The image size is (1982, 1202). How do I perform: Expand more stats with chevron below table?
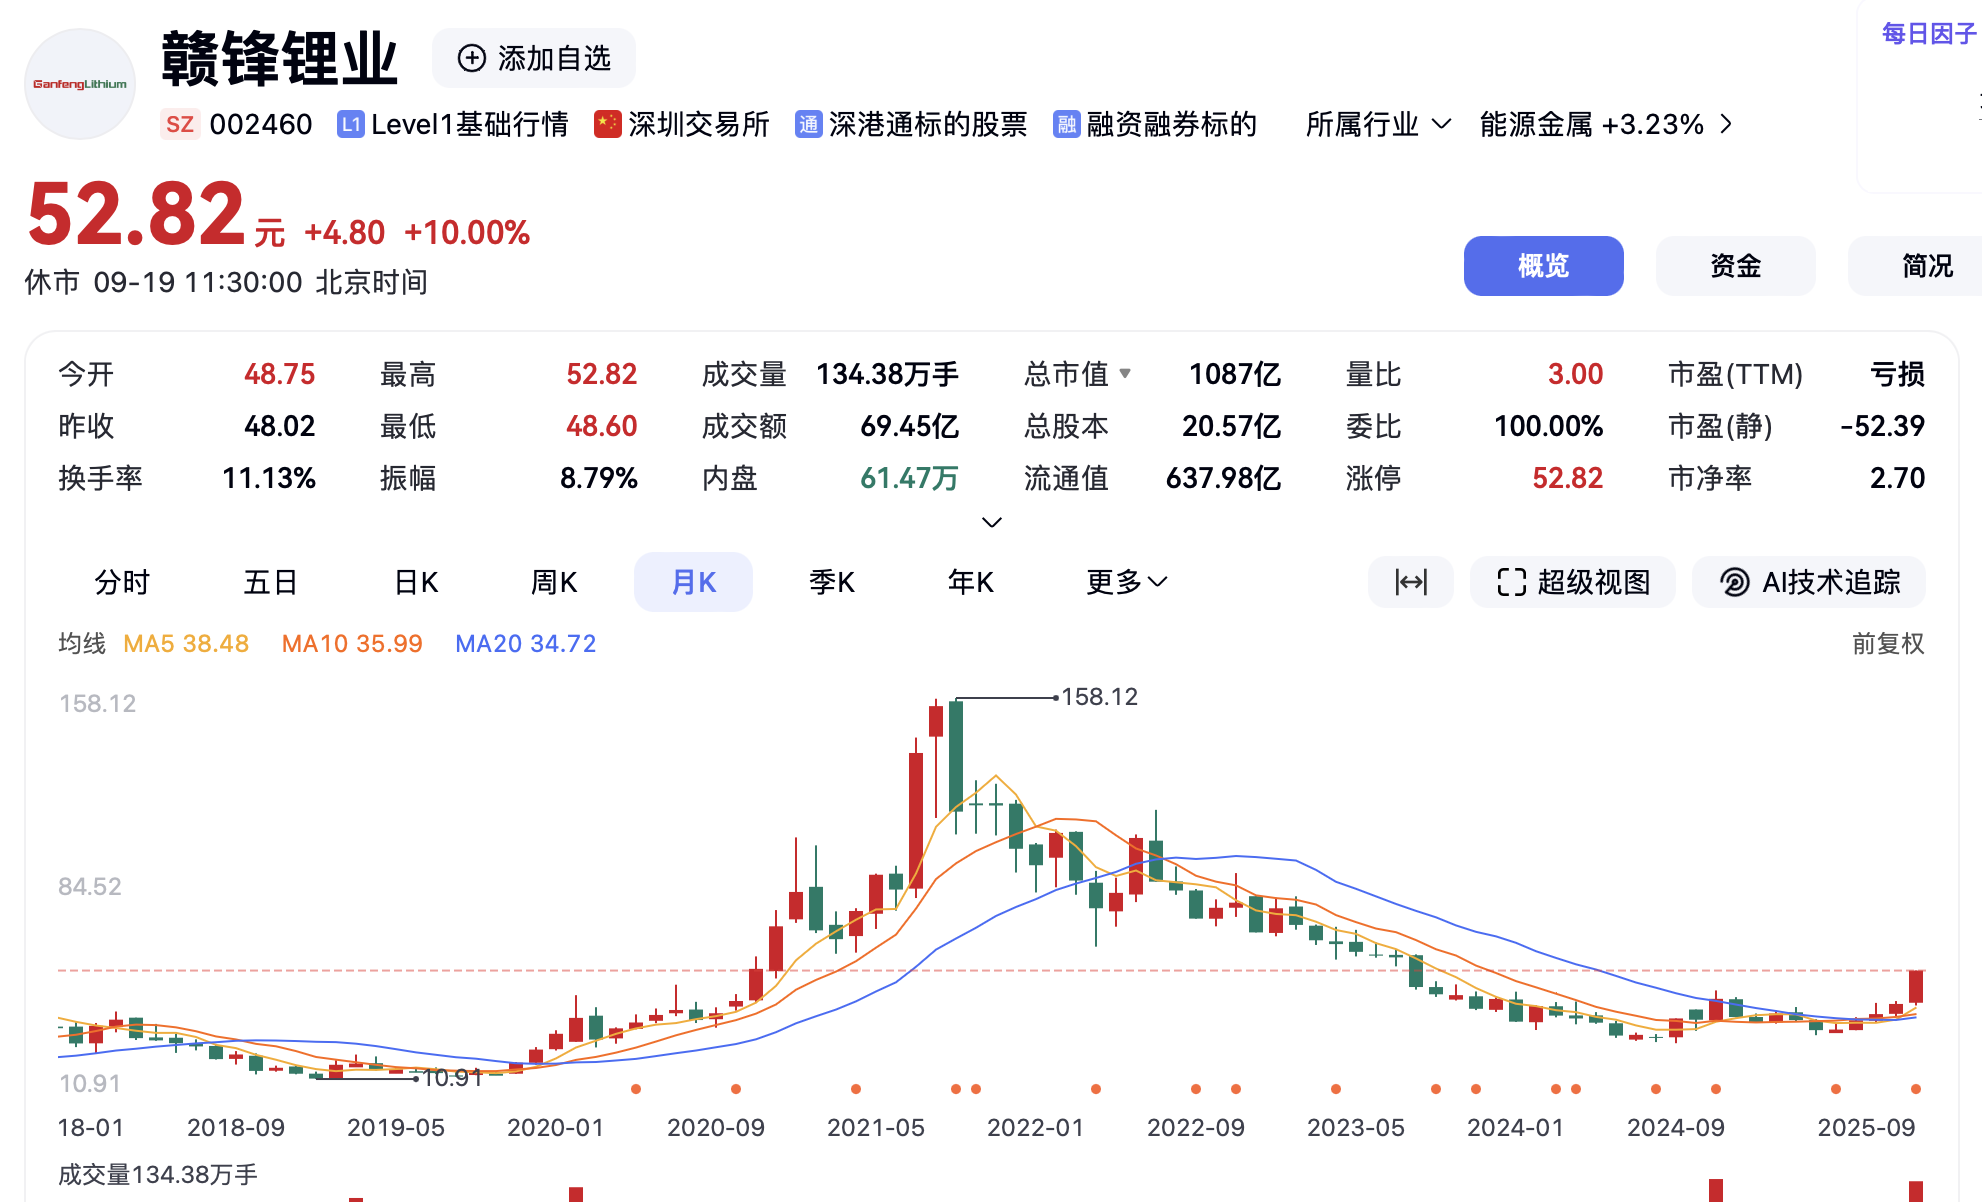(991, 522)
